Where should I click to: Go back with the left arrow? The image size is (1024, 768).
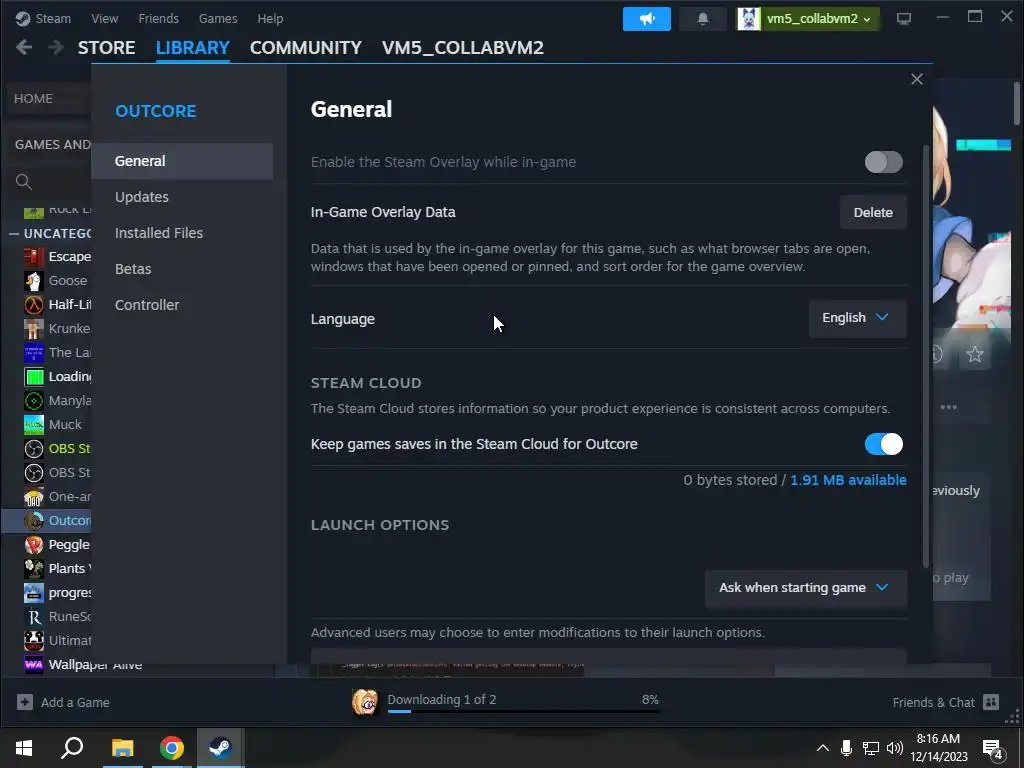[x=24, y=47]
